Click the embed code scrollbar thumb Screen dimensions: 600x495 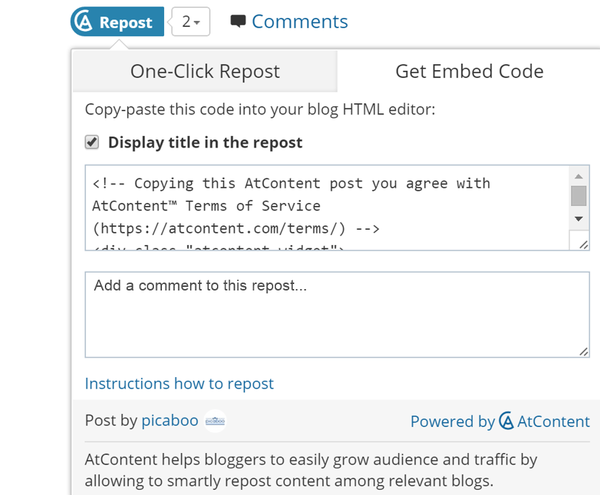(578, 194)
